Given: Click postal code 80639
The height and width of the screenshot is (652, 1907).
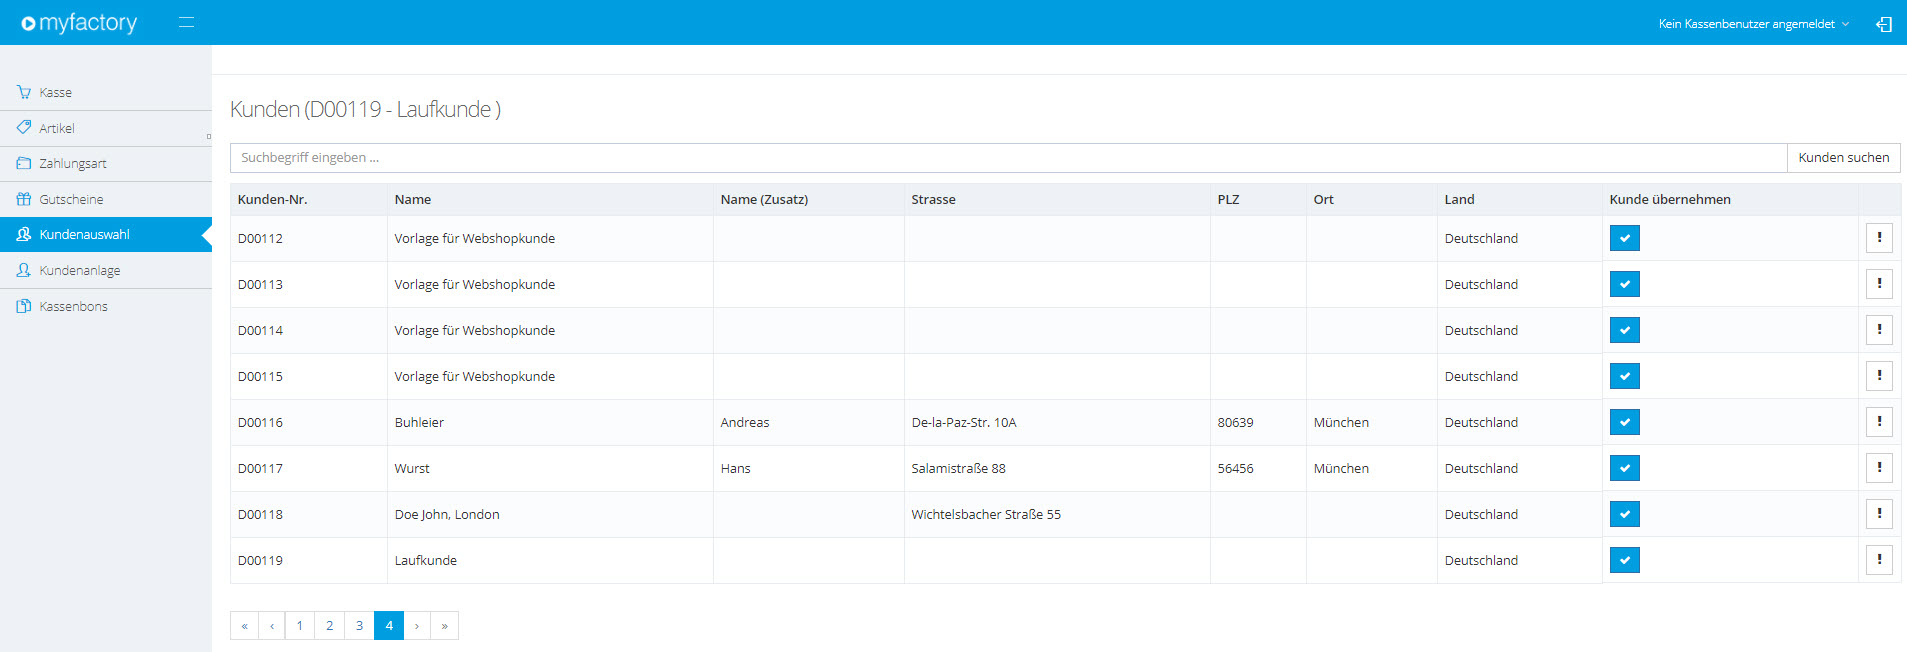Looking at the screenshot, I should click(x=1235, y=423).
